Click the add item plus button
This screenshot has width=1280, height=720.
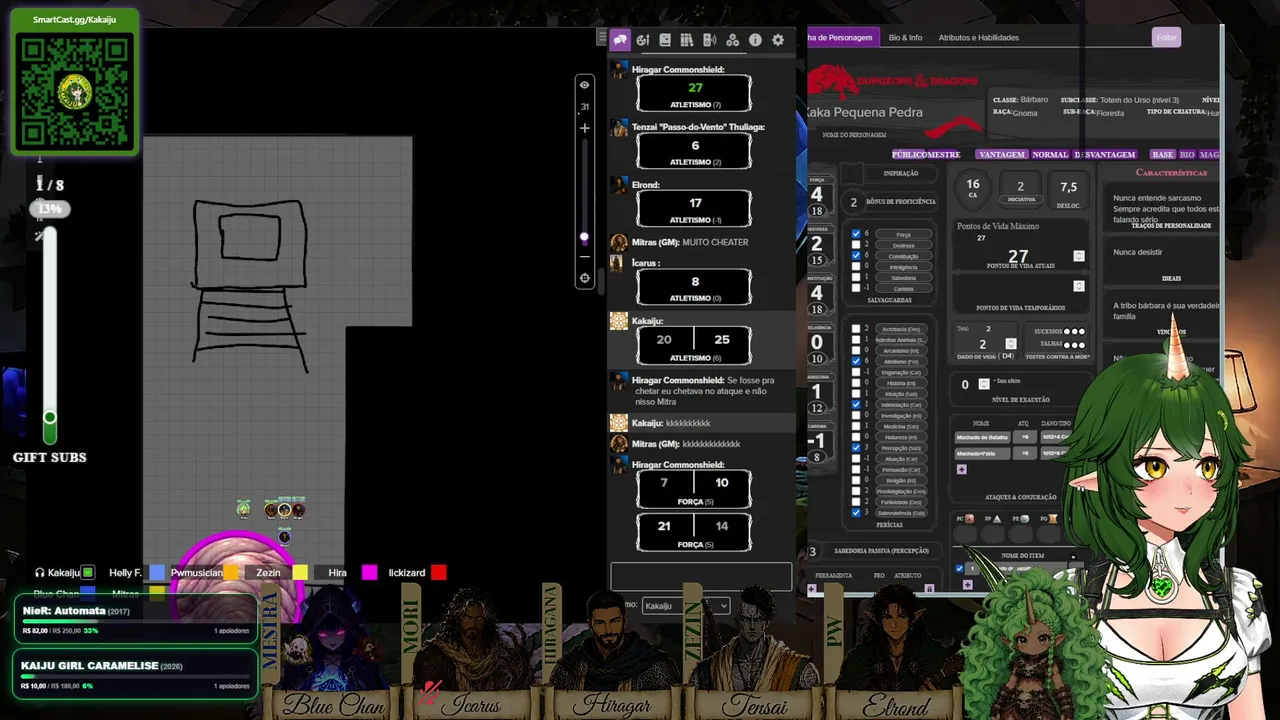968,585
